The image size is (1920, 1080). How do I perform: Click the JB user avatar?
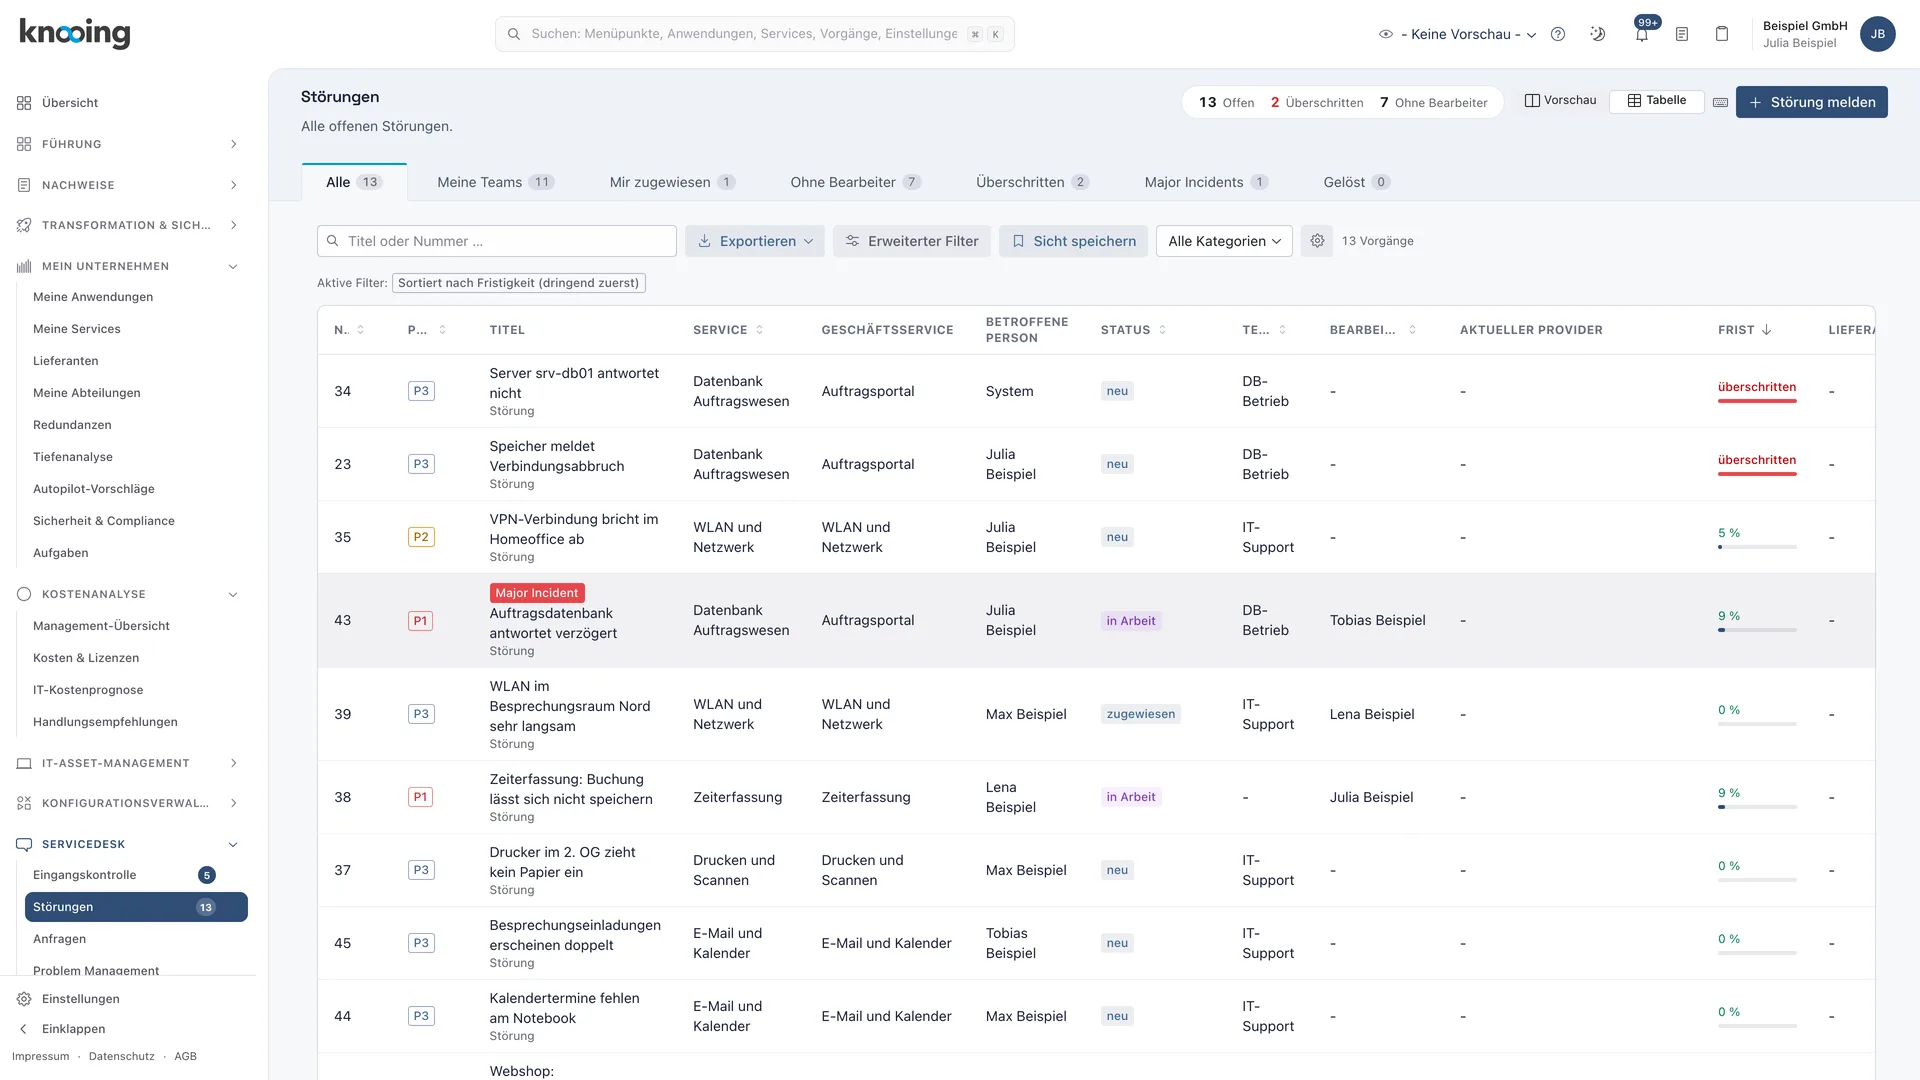click(x=1878, y=34)
